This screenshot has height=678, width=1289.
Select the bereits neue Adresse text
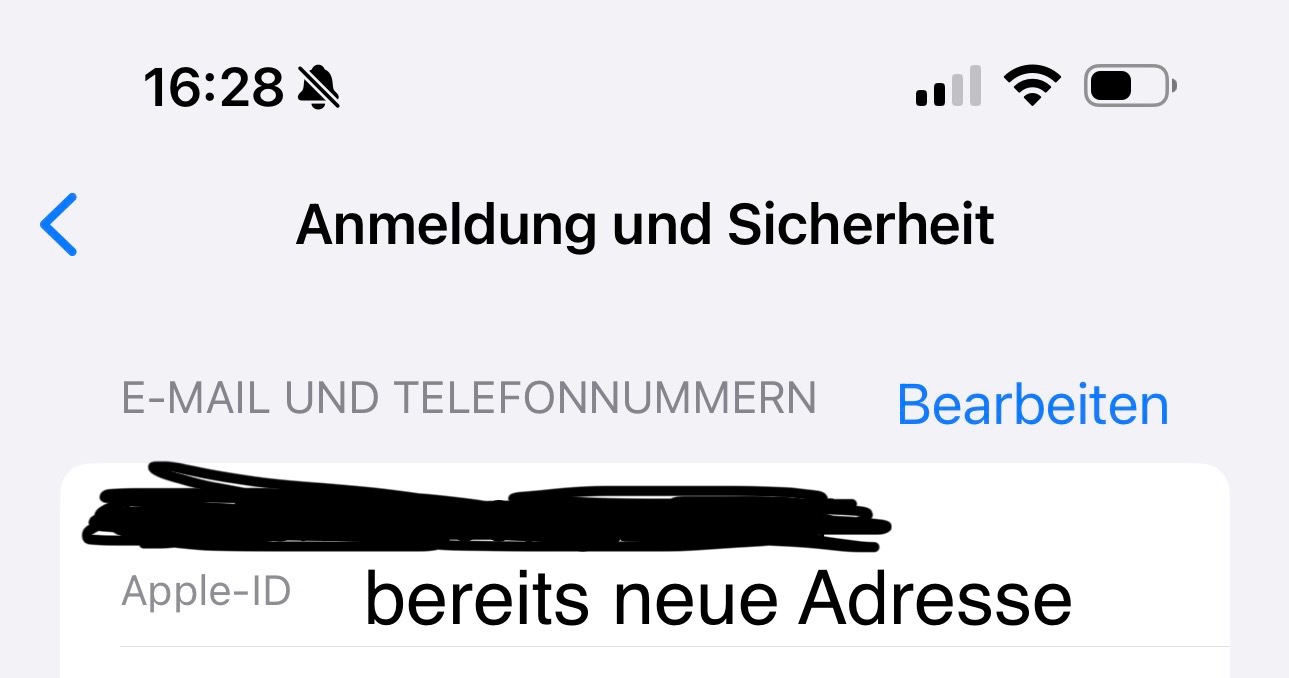pyautogui.click(x=718, y=599)
